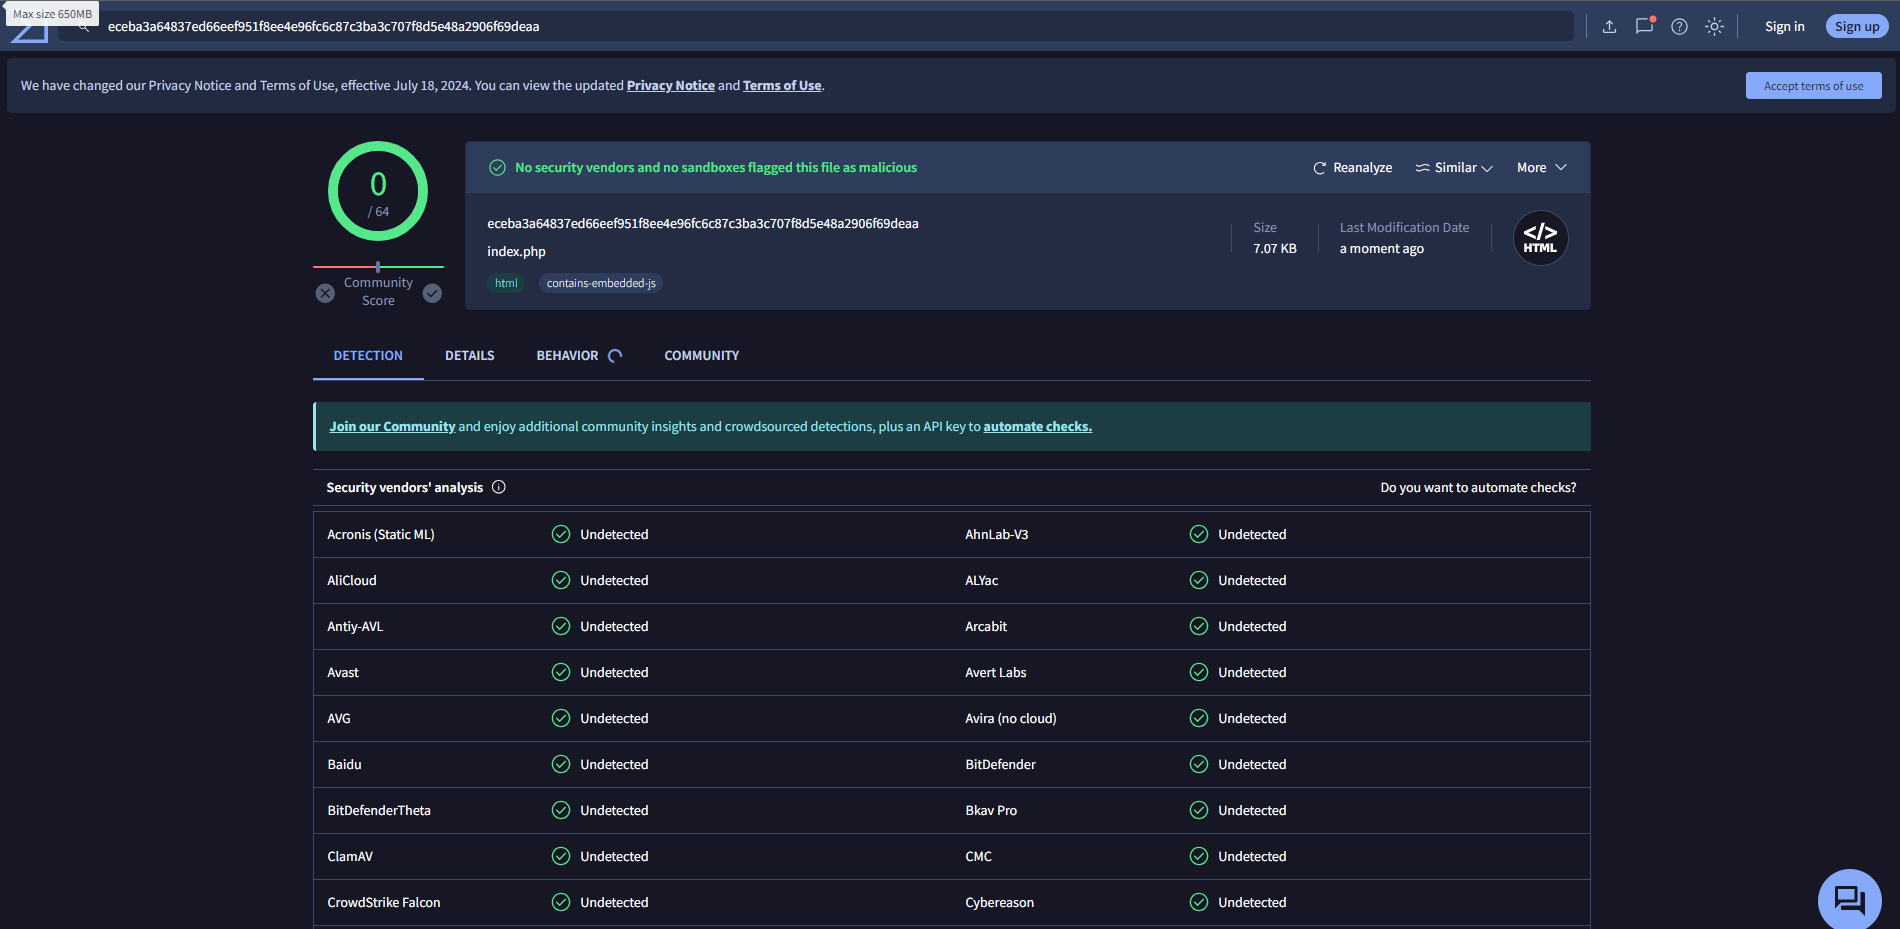Click the HTML file type badge icon
This screenshot has height=929, width=1900.
point(1540,238)
